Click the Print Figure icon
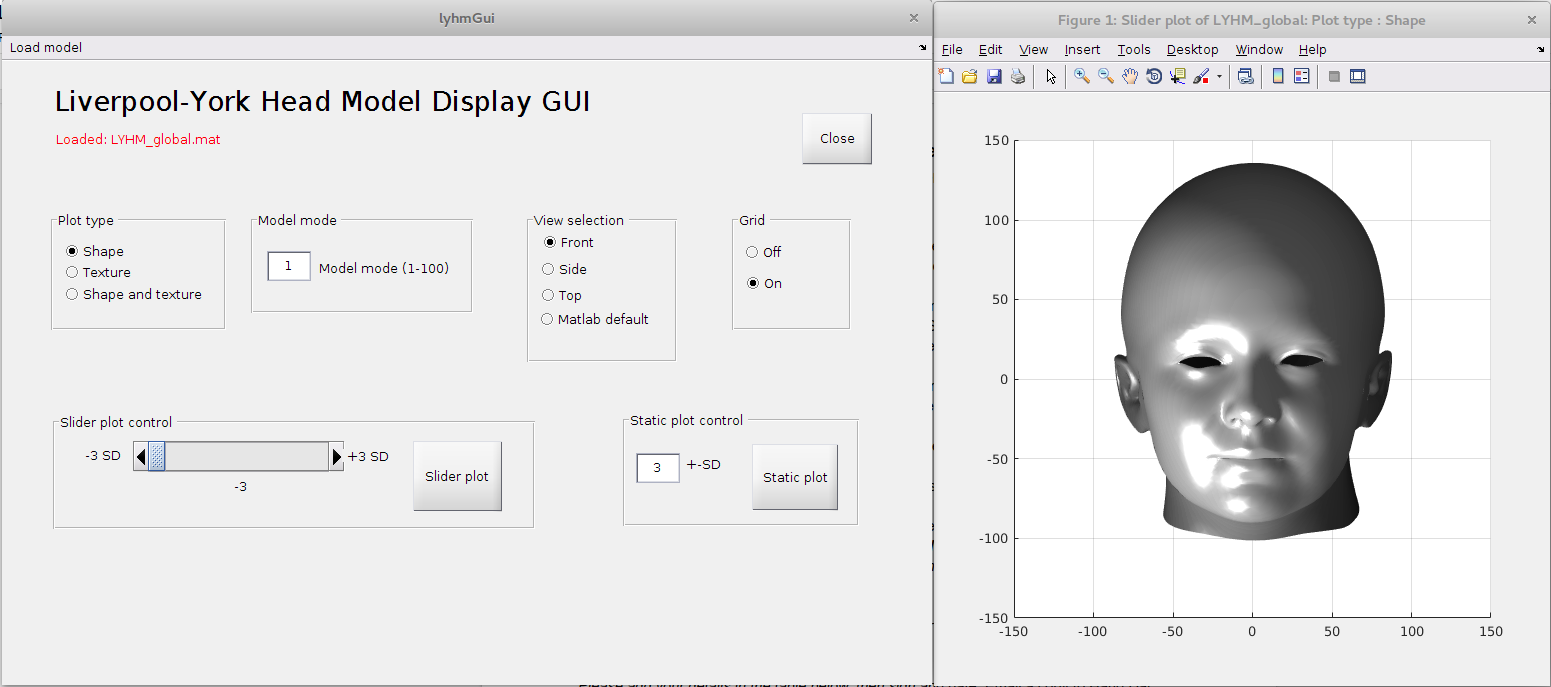 [x=1018, y=77]
